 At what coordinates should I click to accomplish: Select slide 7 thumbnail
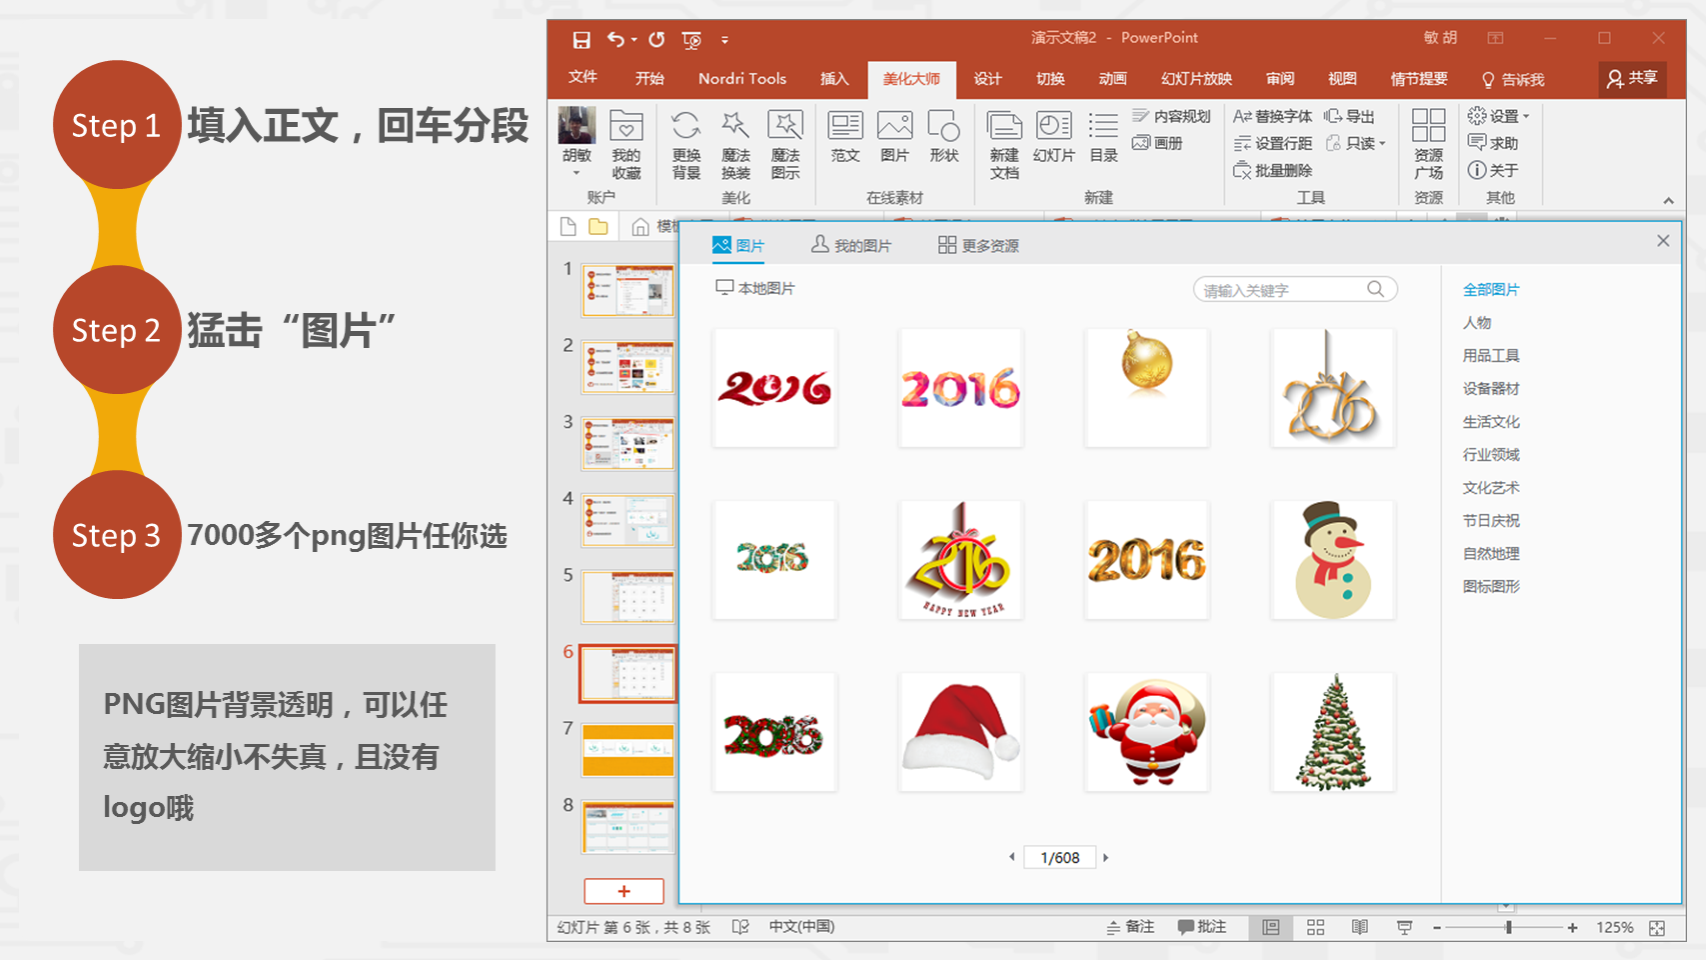(628, 750)
